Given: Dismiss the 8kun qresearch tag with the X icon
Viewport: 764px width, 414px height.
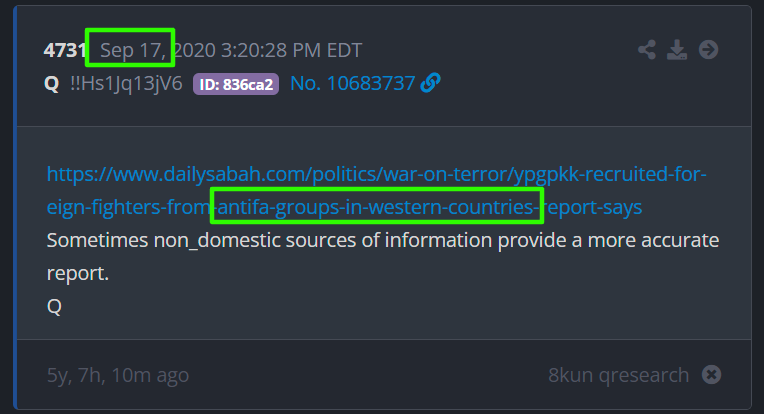Looking at the screenshot, I should [x=711, y=375].
